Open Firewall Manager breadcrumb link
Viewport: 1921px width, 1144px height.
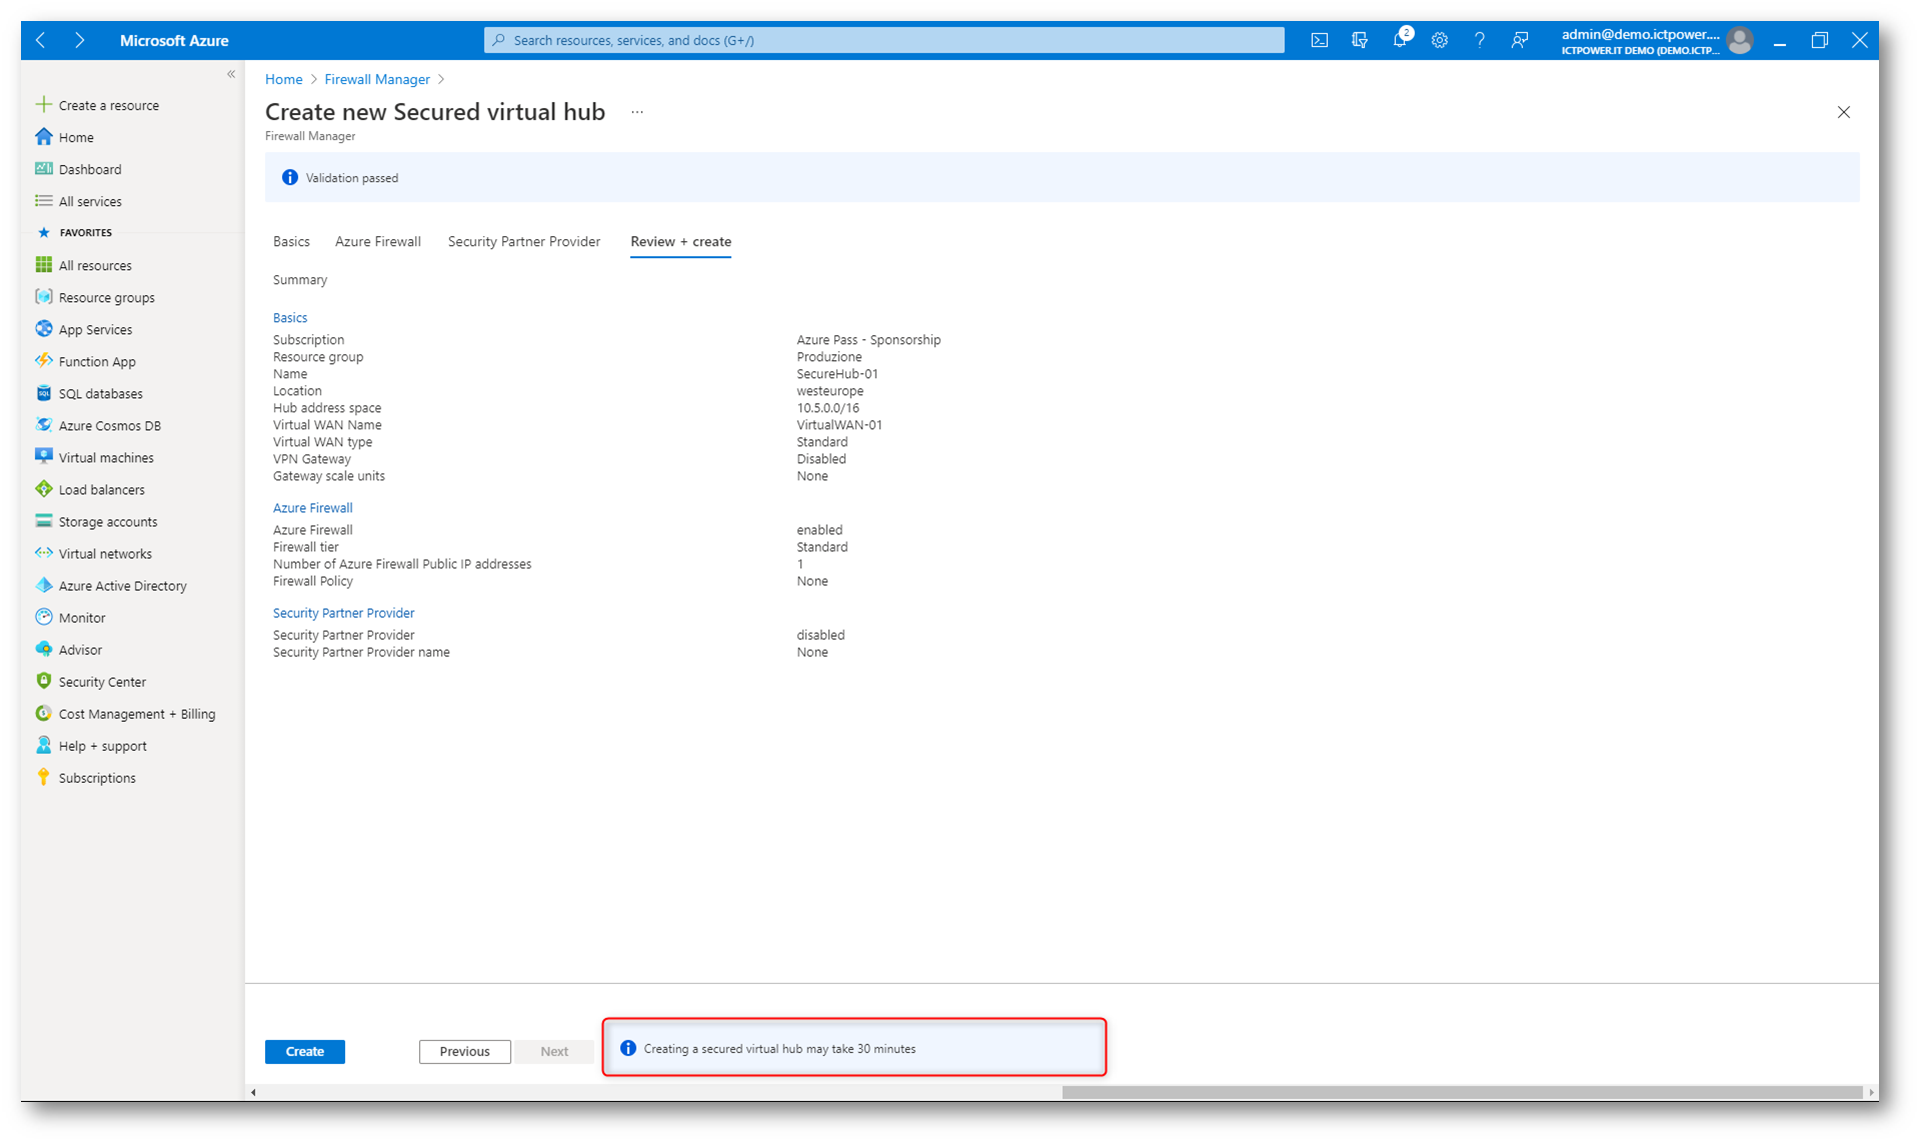coord(376,79)
